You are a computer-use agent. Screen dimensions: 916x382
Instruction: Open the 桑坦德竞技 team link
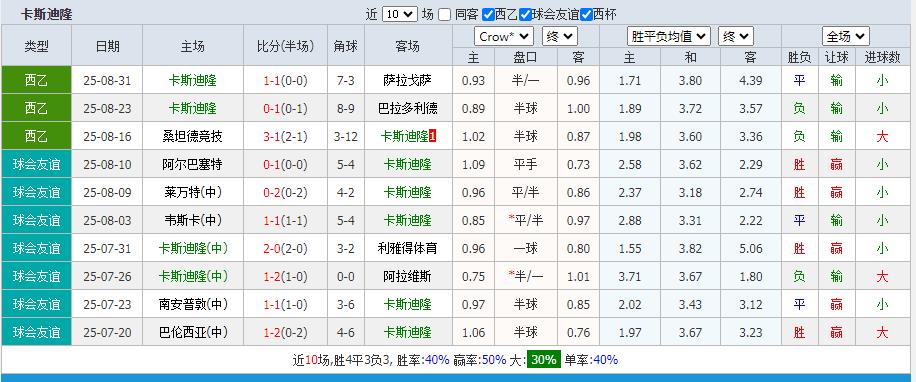(192, 136)
